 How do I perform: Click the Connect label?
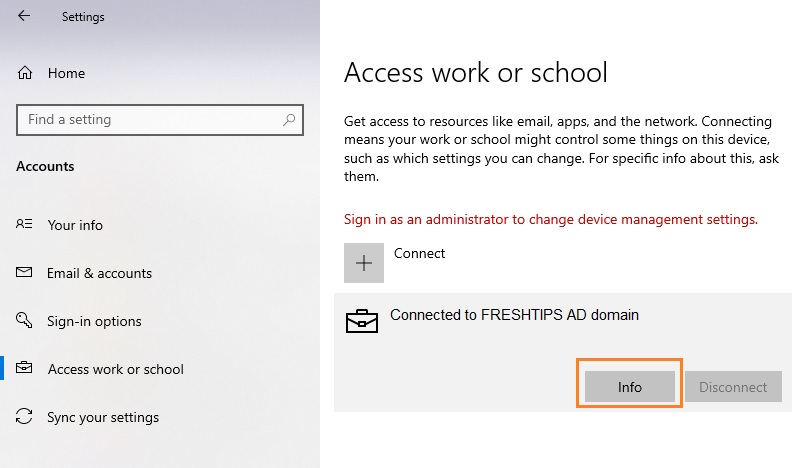pos(419,253)
